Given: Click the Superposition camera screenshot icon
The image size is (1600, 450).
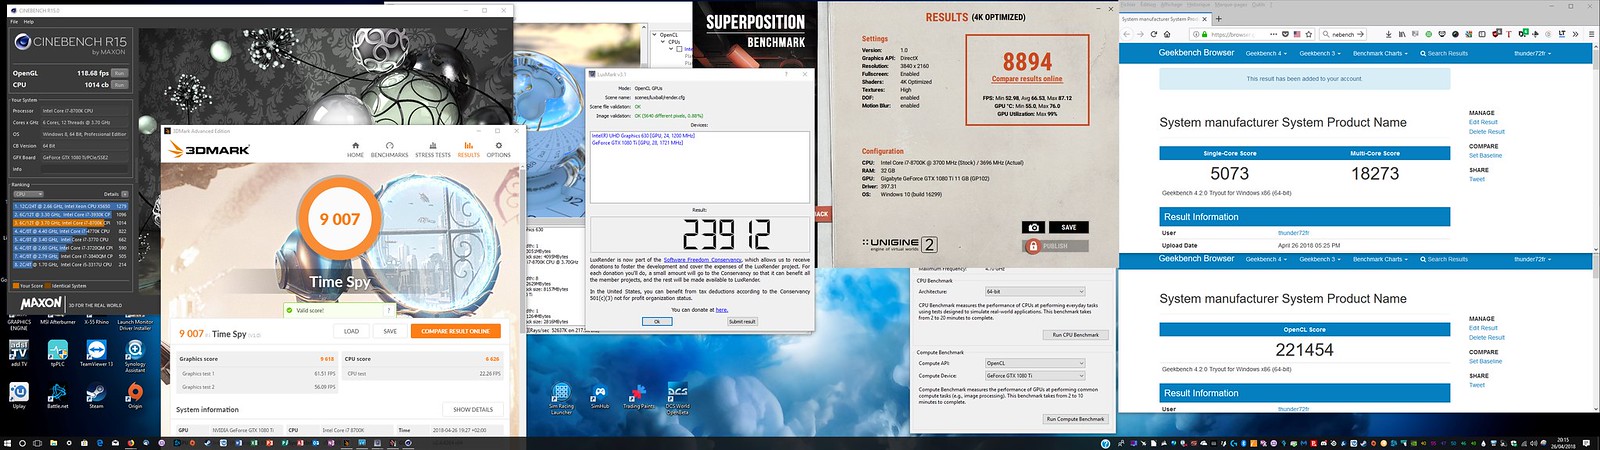Looking at the screenshot, I should (x=1034, y=227).
